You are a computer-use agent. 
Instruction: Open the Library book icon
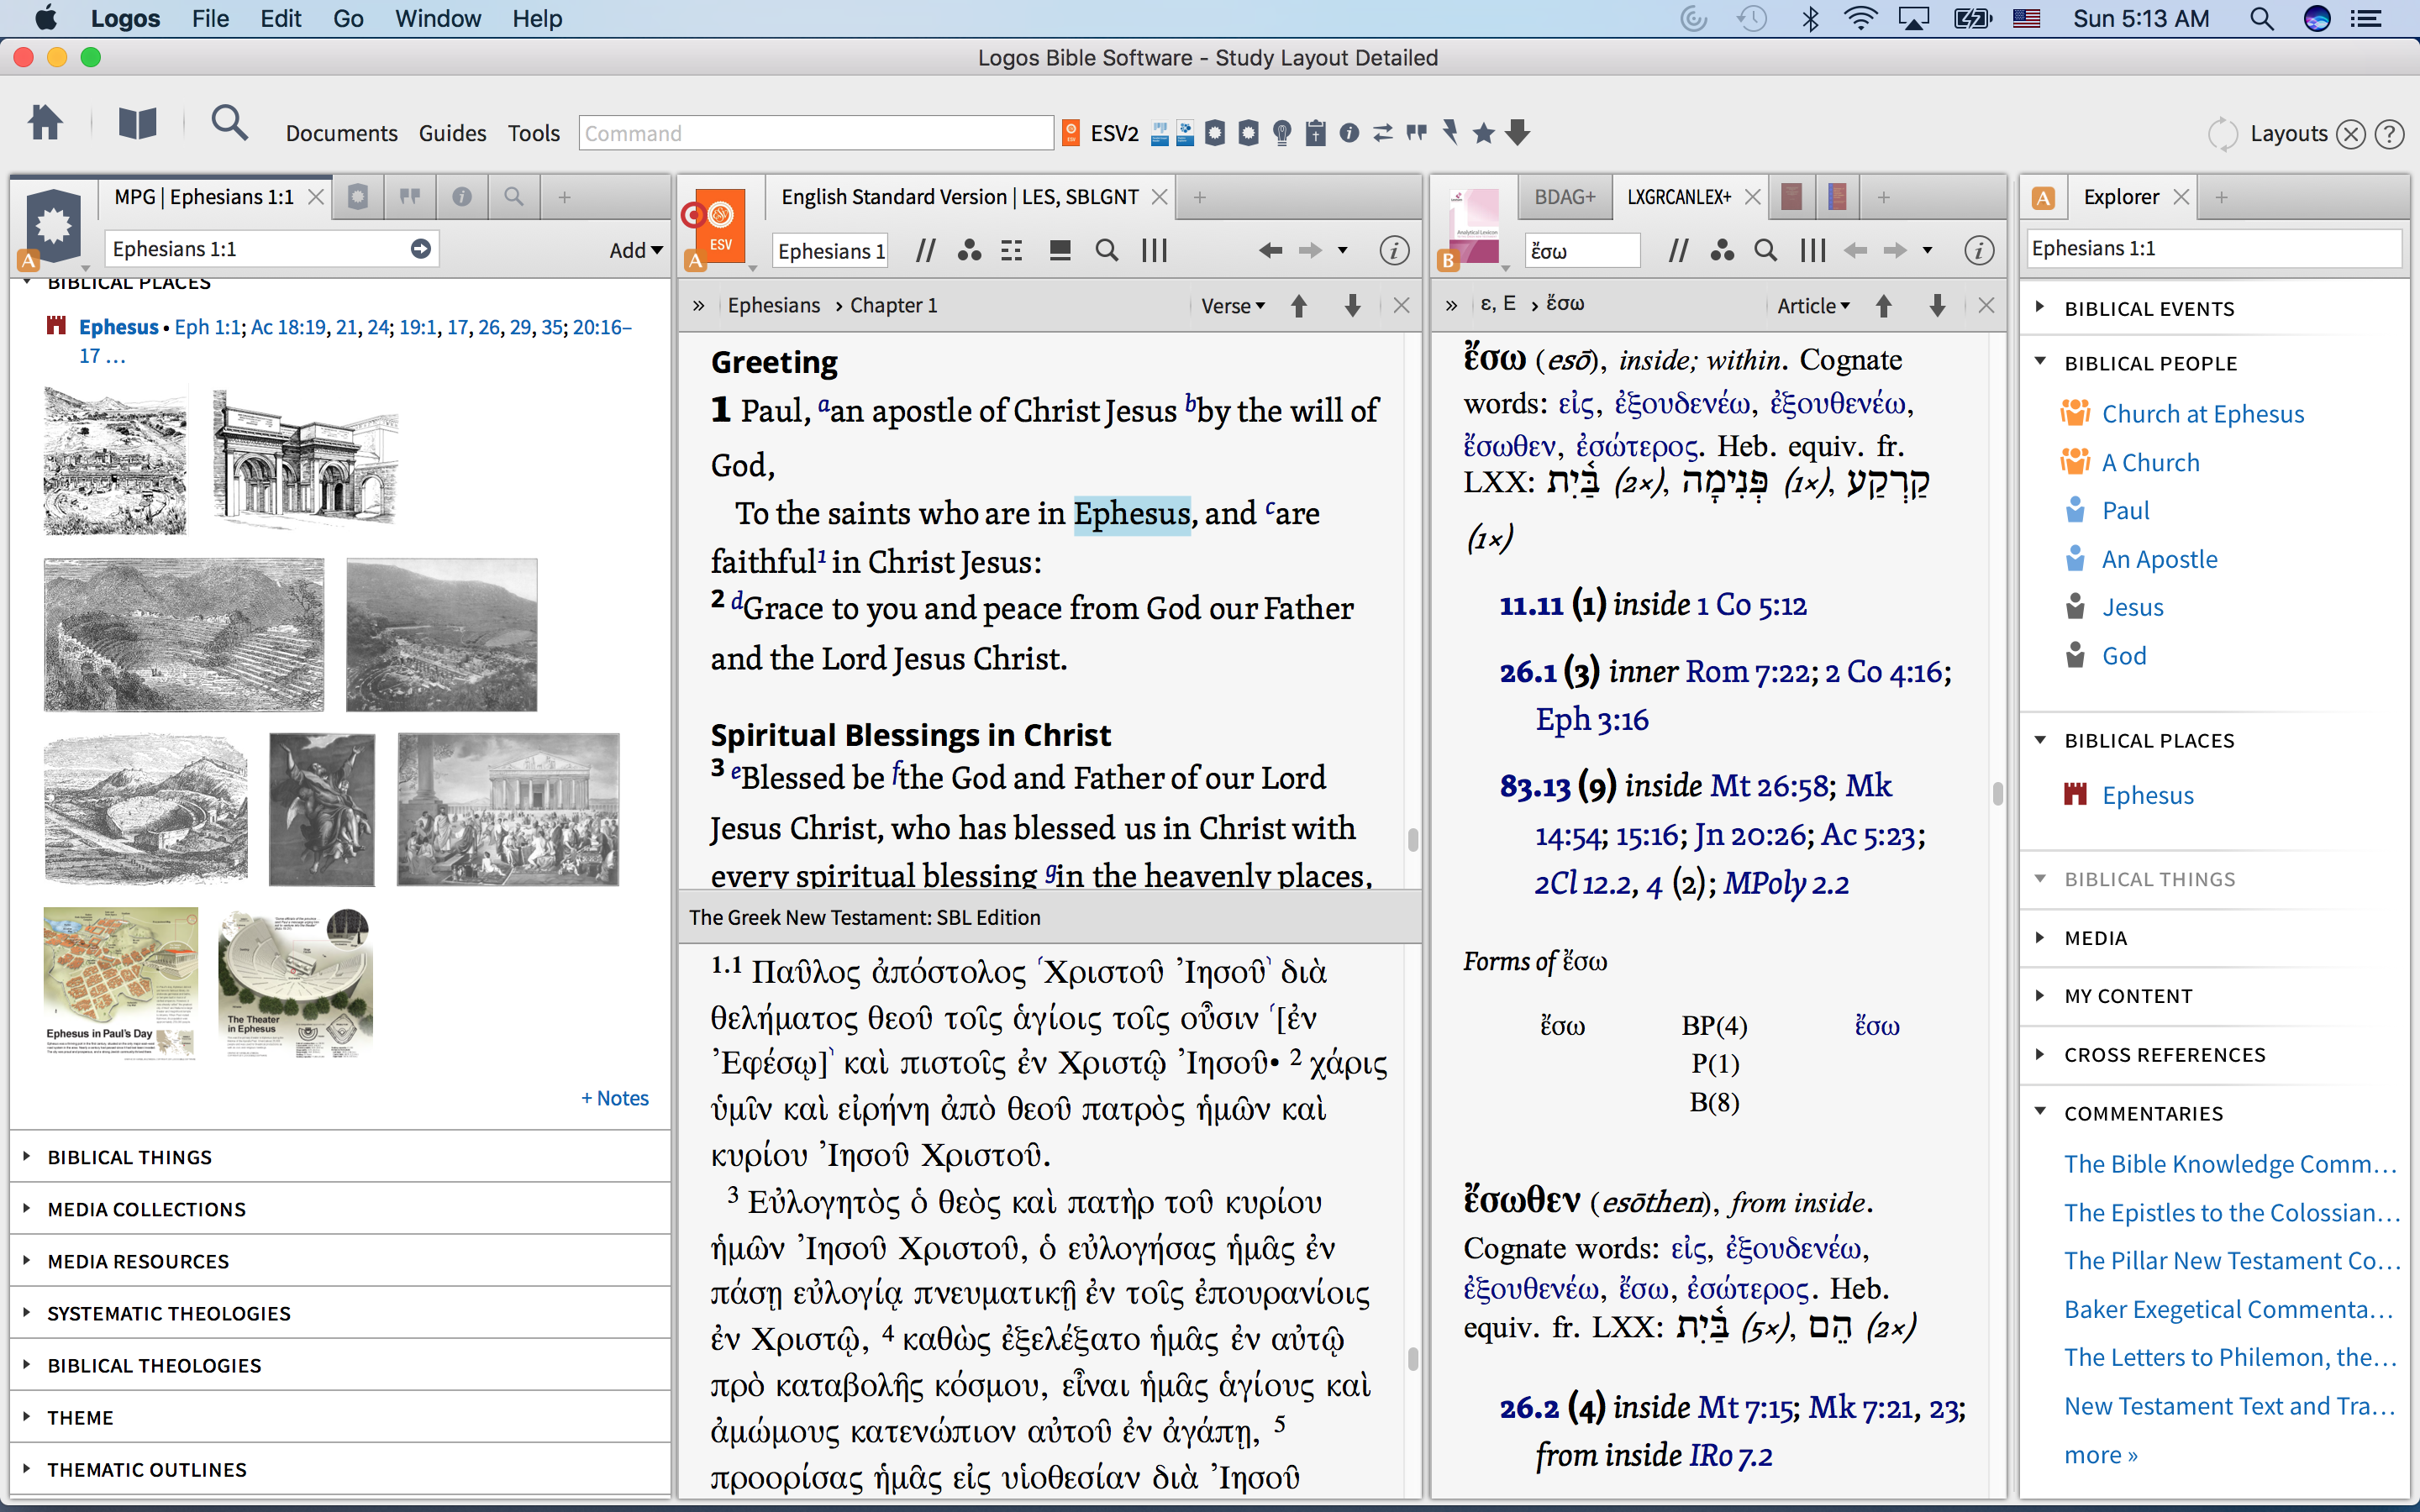click(138, 124)
